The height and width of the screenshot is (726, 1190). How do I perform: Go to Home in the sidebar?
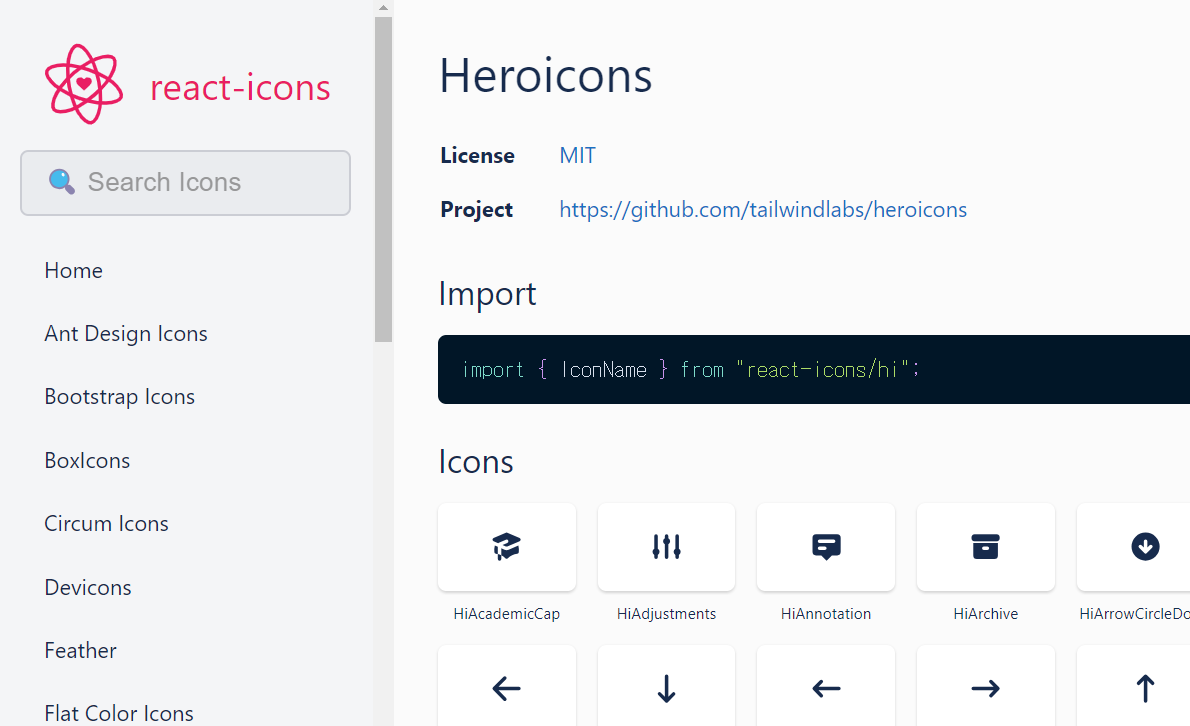(74, 271)
